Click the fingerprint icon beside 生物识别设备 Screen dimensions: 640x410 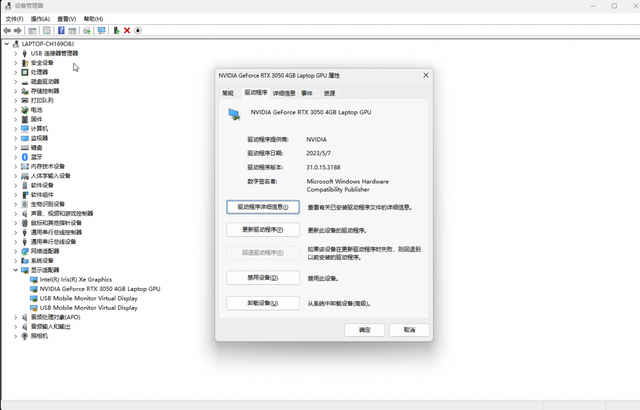[x=25, y=204]
